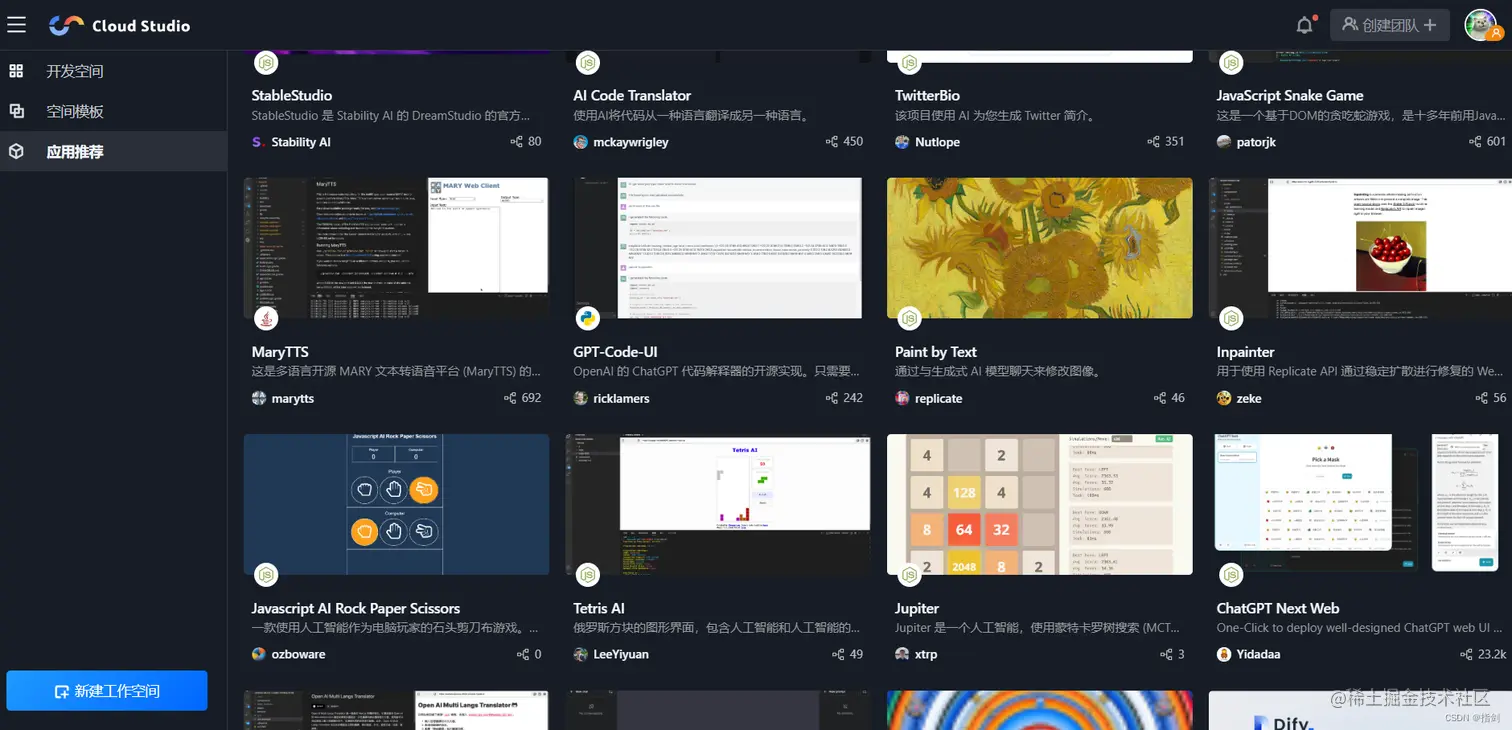Open Rock Paper Scissors thumbnail
The width and height of the screenshot is (1512, 730).
coord(396,504)
